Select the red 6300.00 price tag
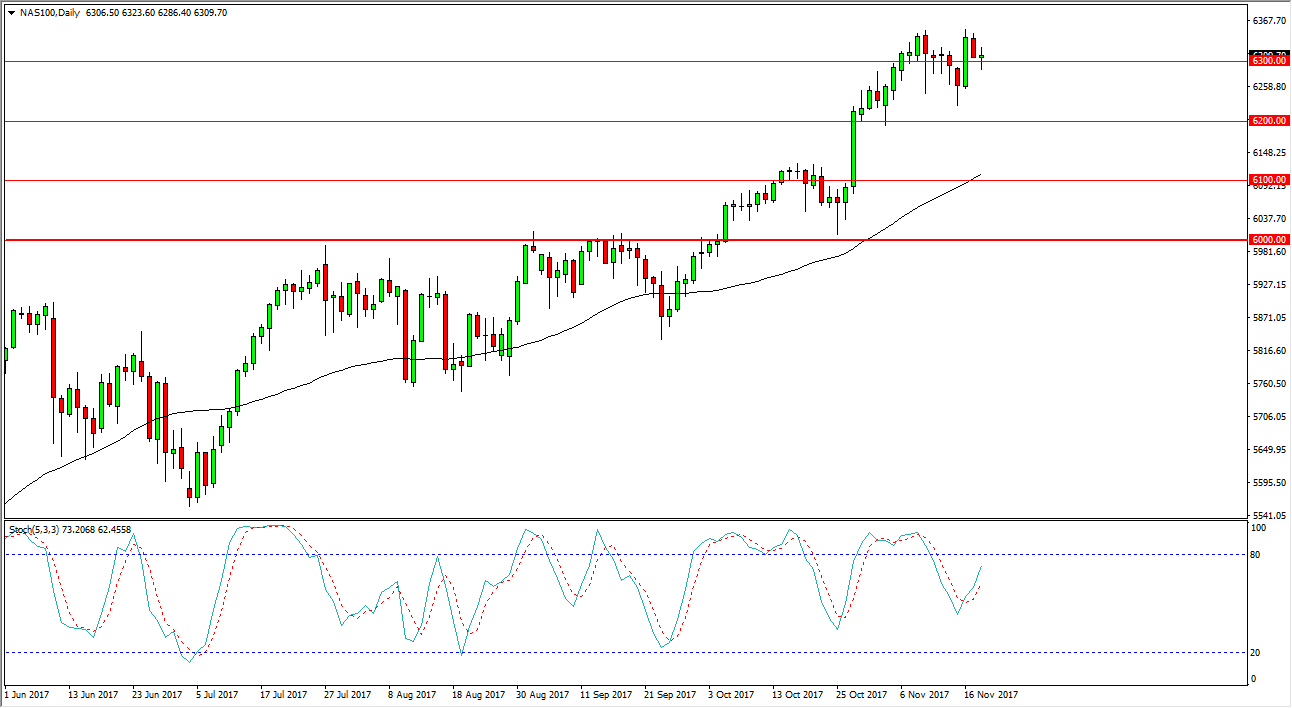The height and width of the screenshot is (708, 1292). [x=1270, y=59]
